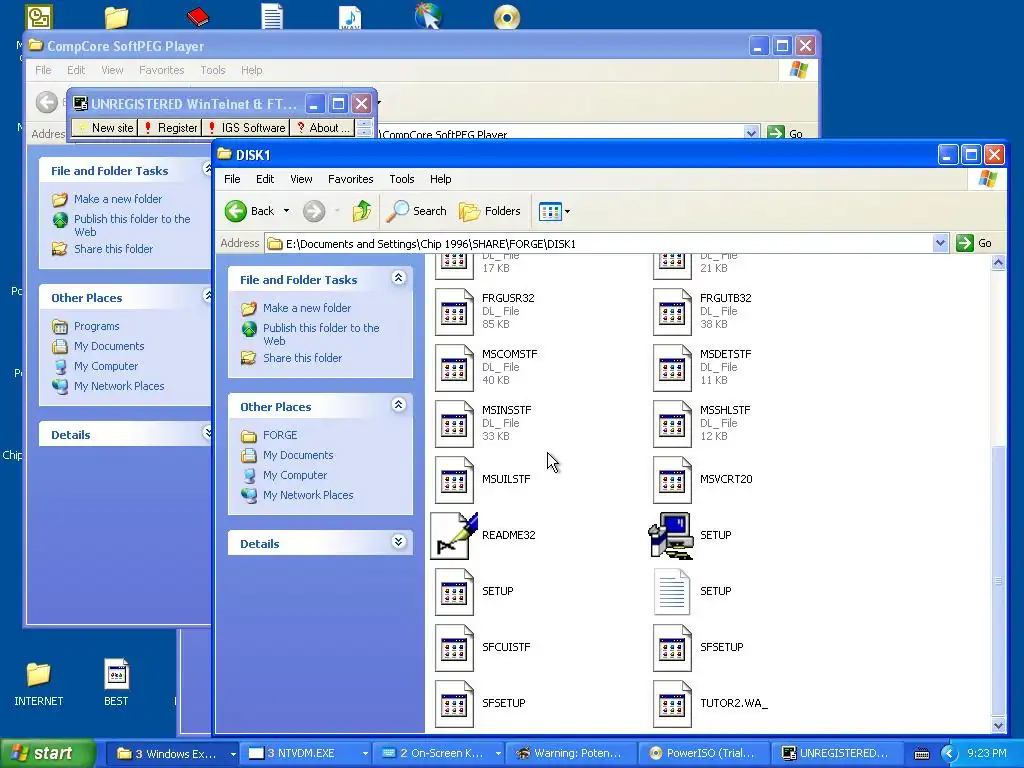Open My Network Places in DISK1 sidebar
The image size is (1024, 768).
(x=308, y=495)
